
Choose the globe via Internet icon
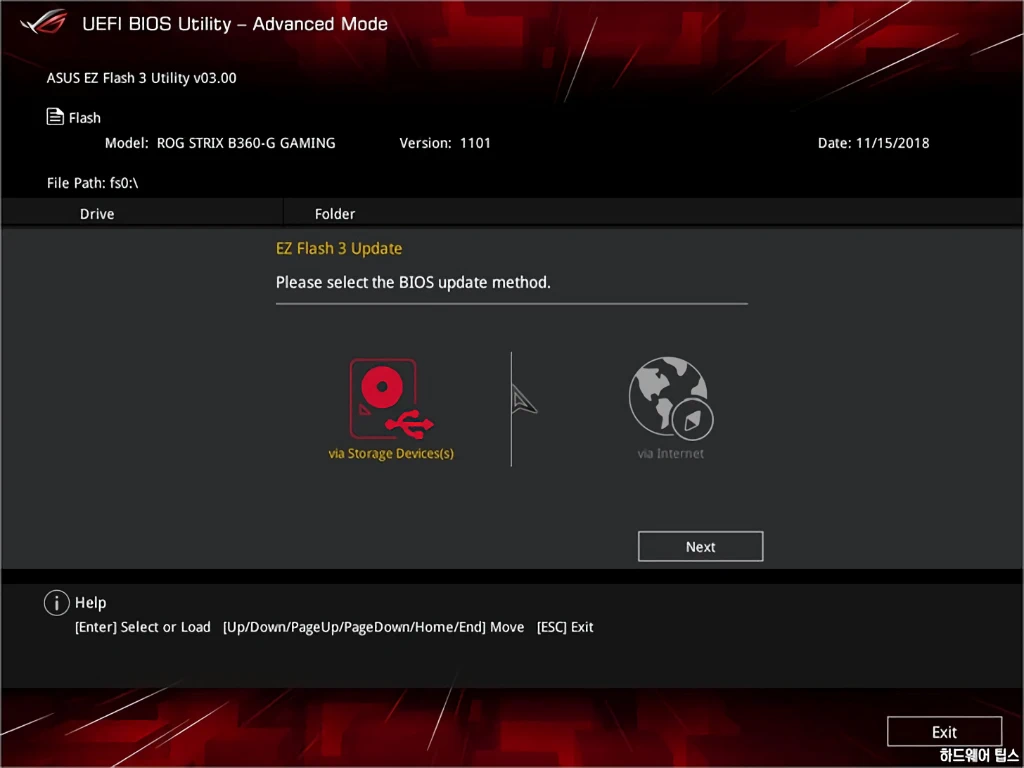671,398
